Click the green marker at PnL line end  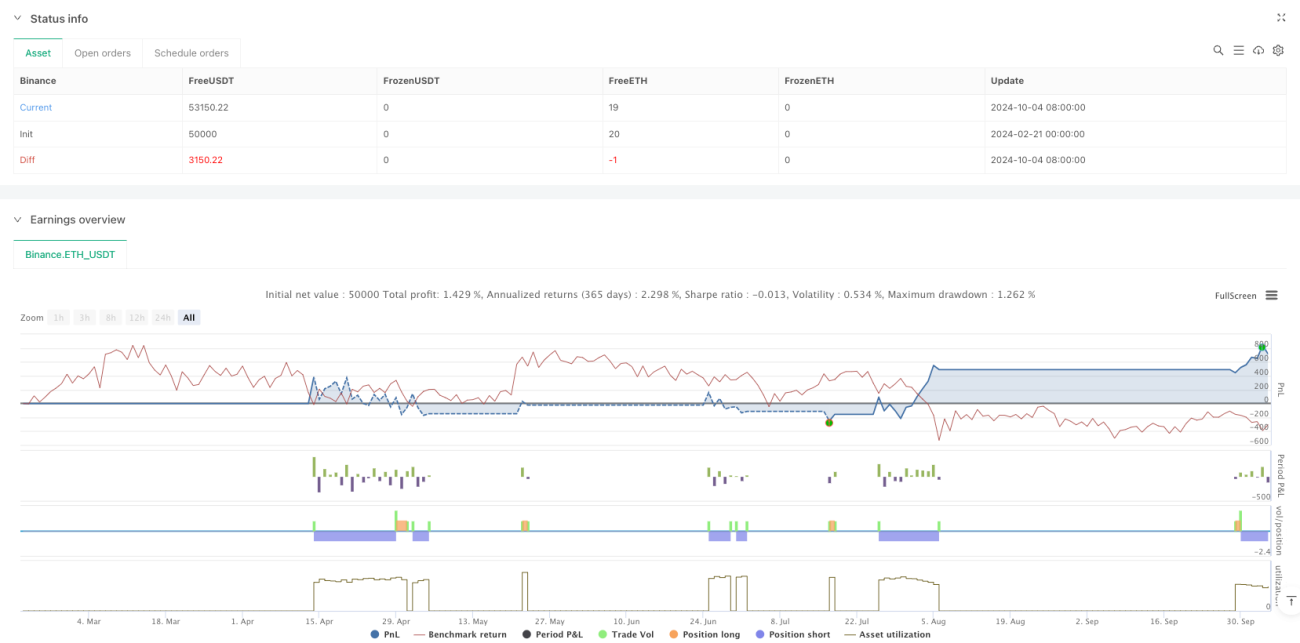(1262, 348)
